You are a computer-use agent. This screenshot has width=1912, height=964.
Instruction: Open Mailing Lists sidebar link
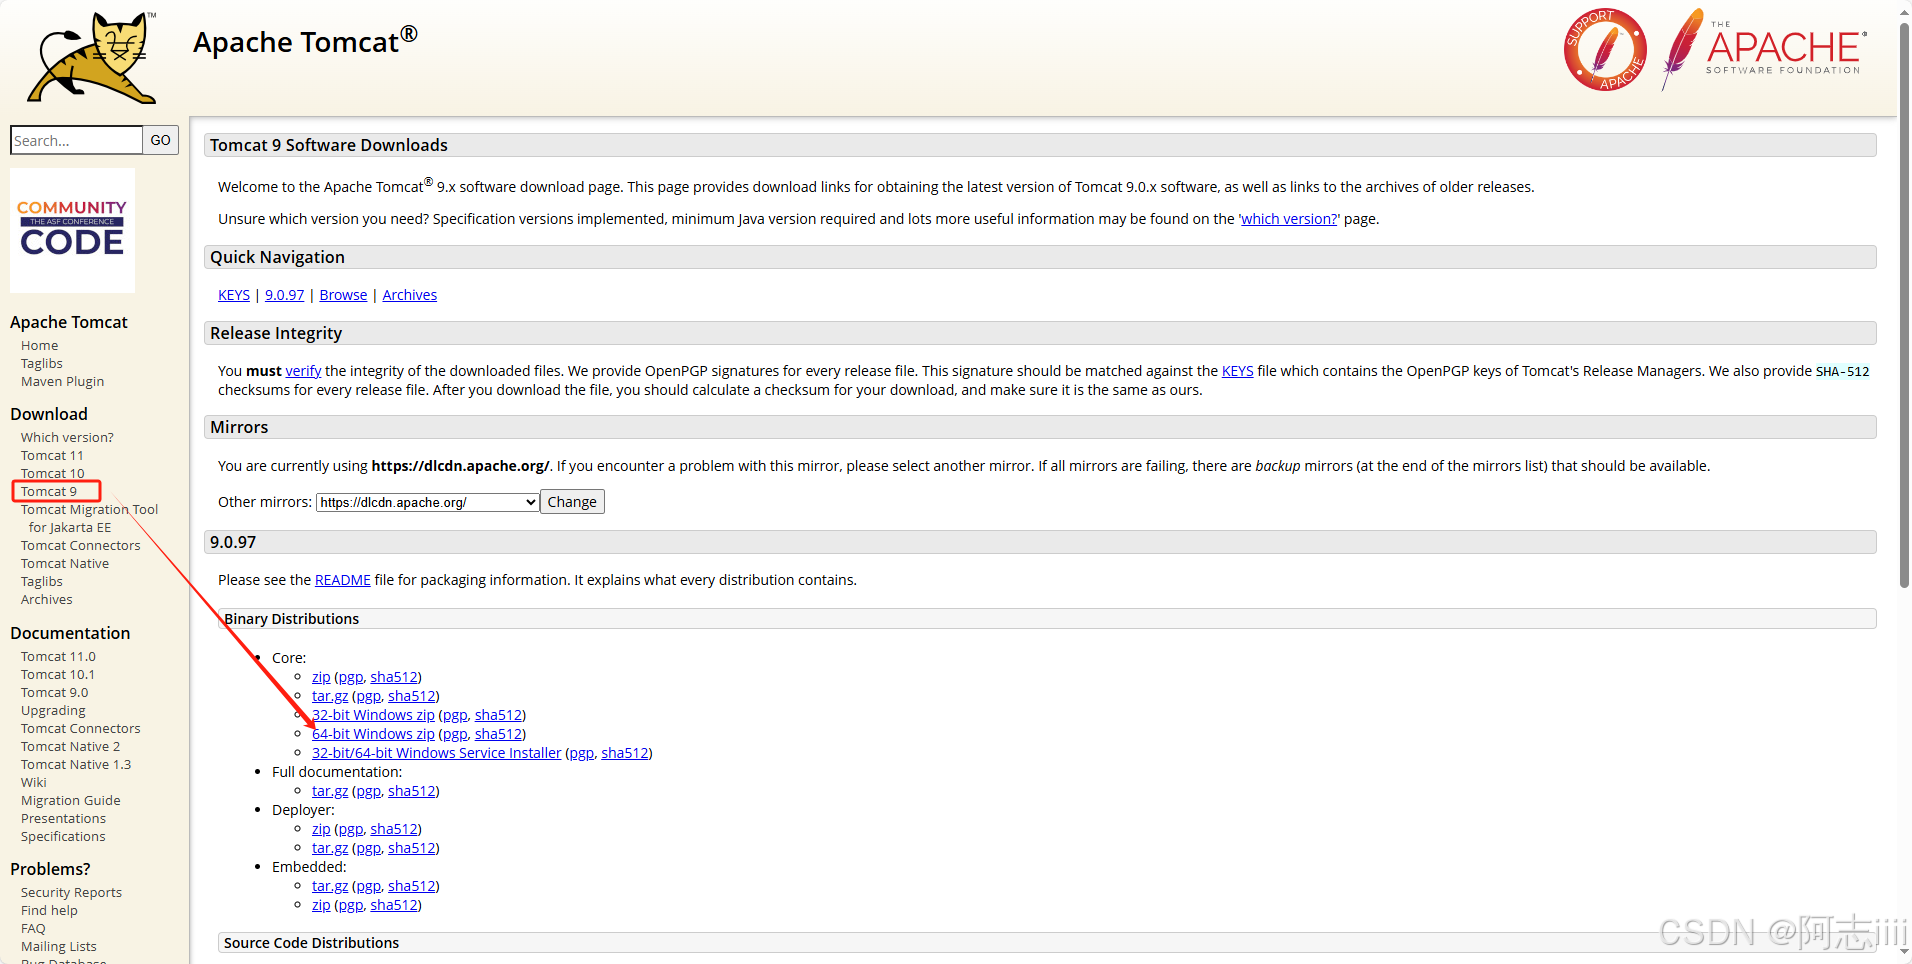pyautogui.click(x=59, y=947)
